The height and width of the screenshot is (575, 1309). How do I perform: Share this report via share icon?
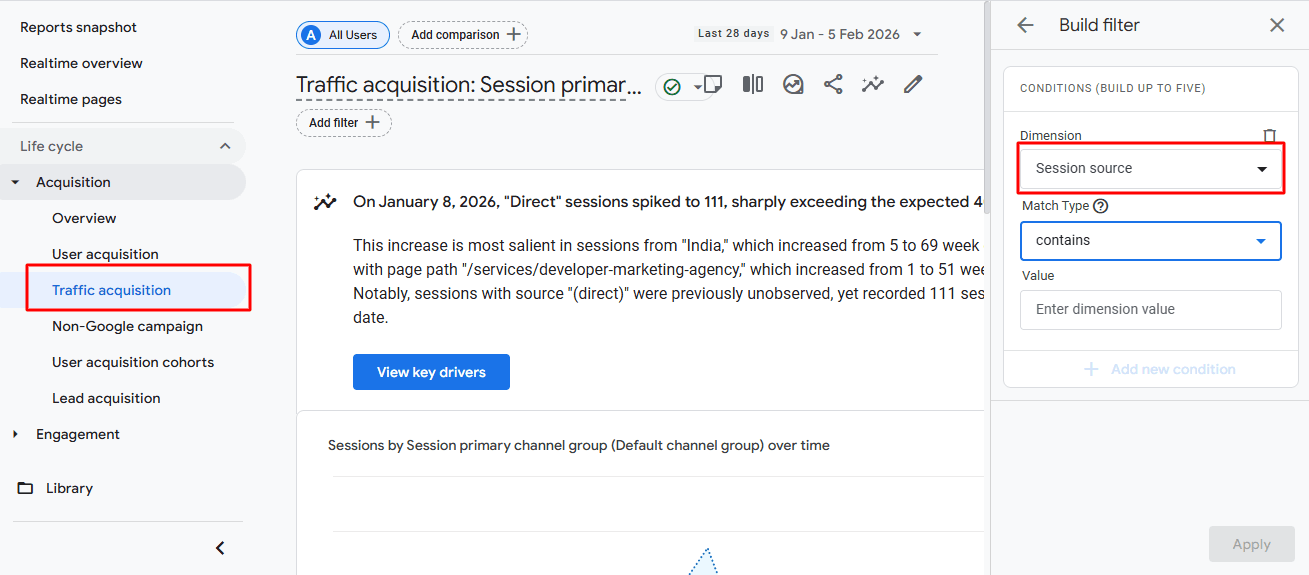833,85
